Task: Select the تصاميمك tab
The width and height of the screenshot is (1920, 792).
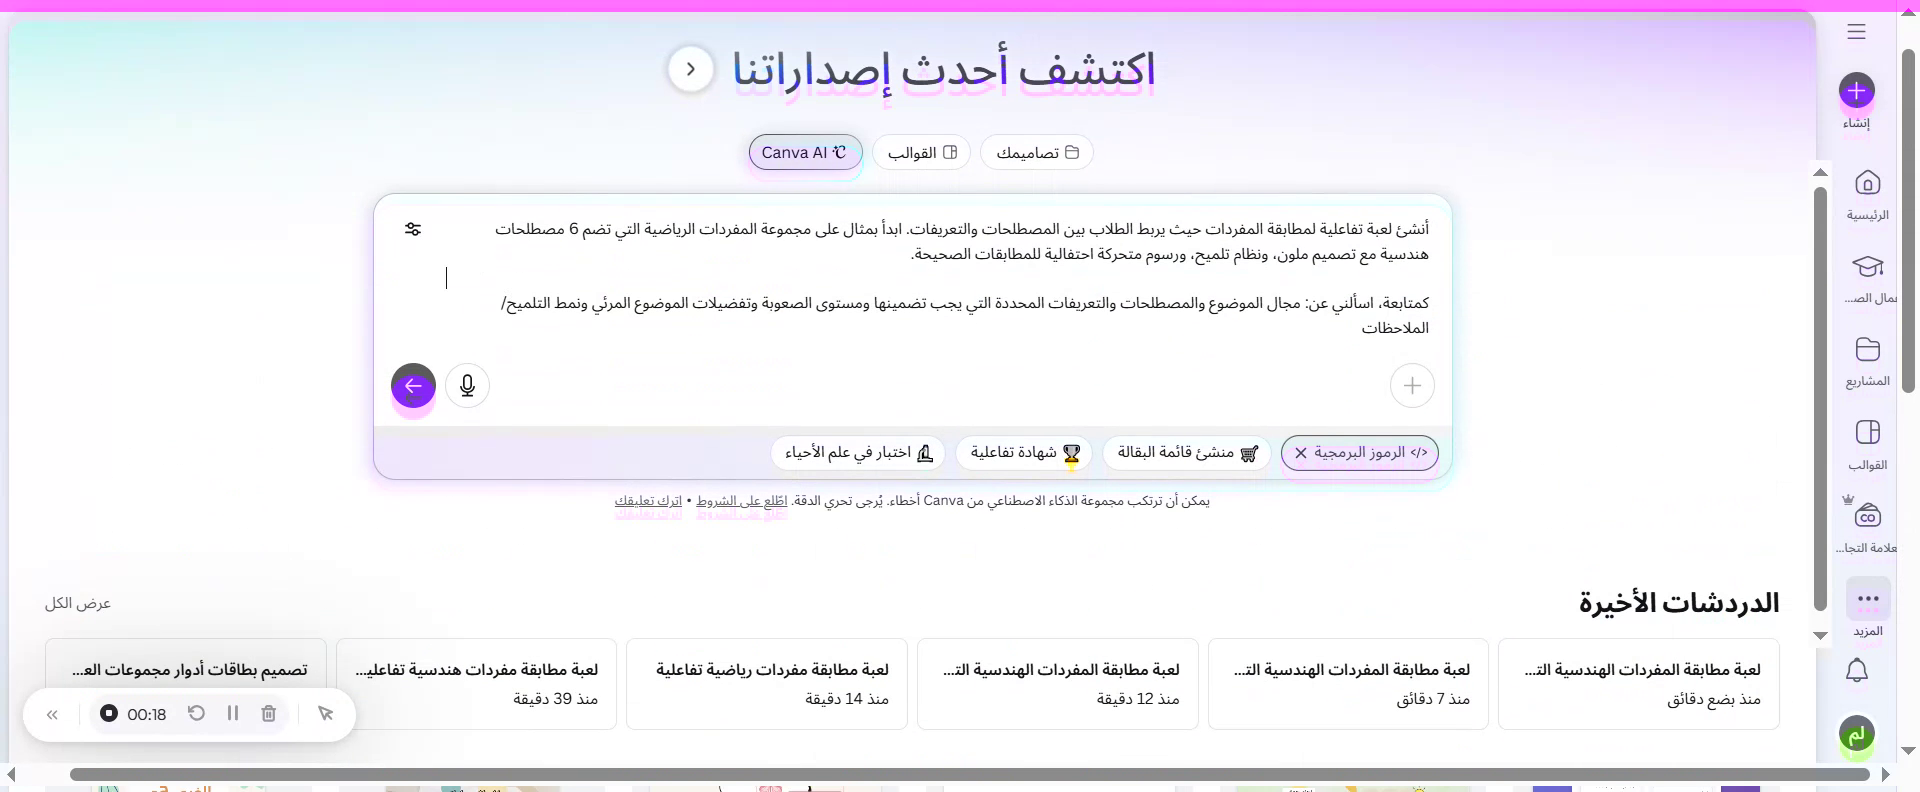Action: coord(1037,152)
